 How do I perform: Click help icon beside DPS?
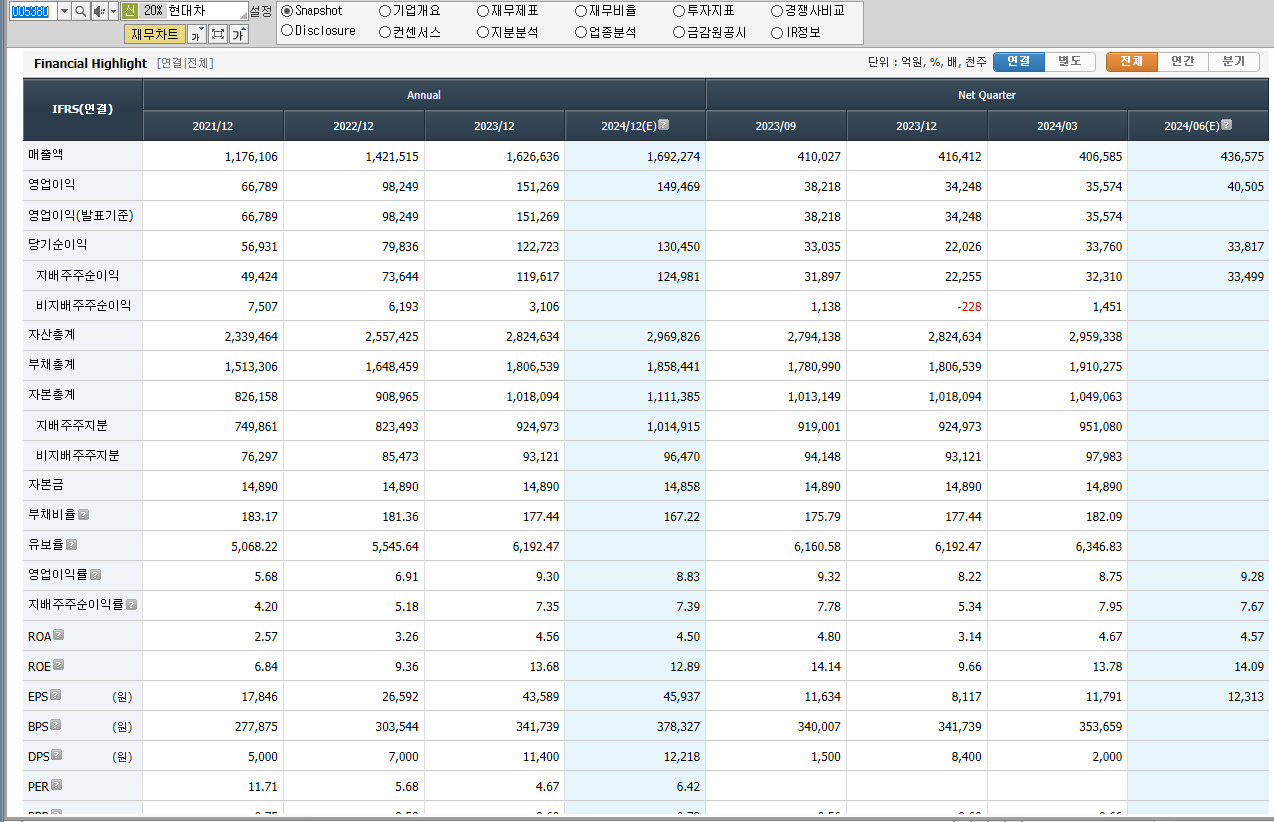(x=56, y=755)
